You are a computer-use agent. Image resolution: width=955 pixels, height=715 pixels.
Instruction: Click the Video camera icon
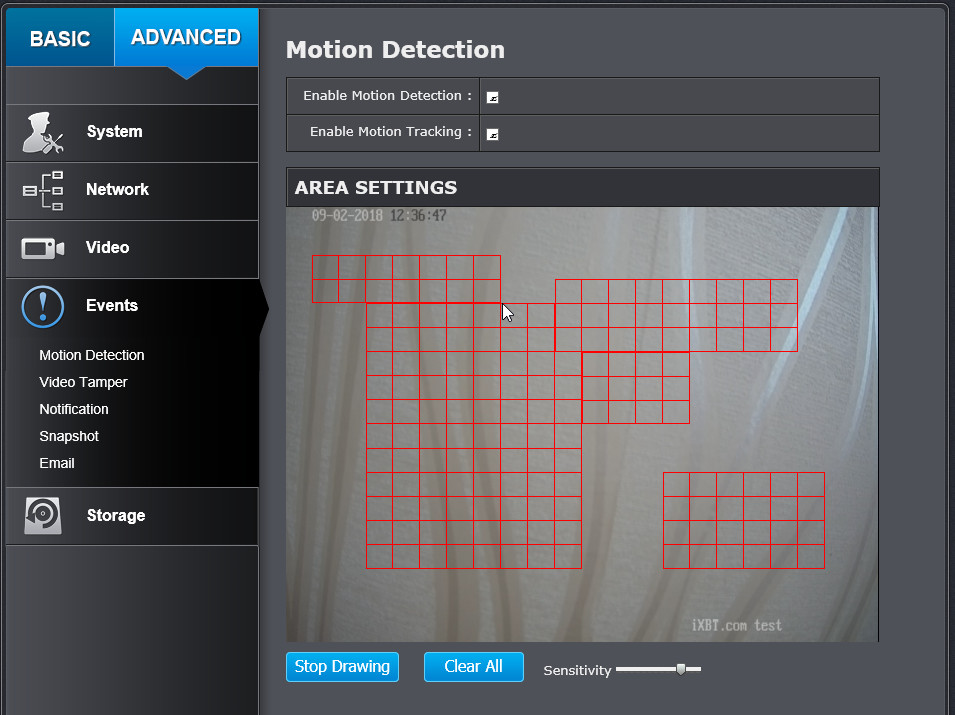[43, 248]
